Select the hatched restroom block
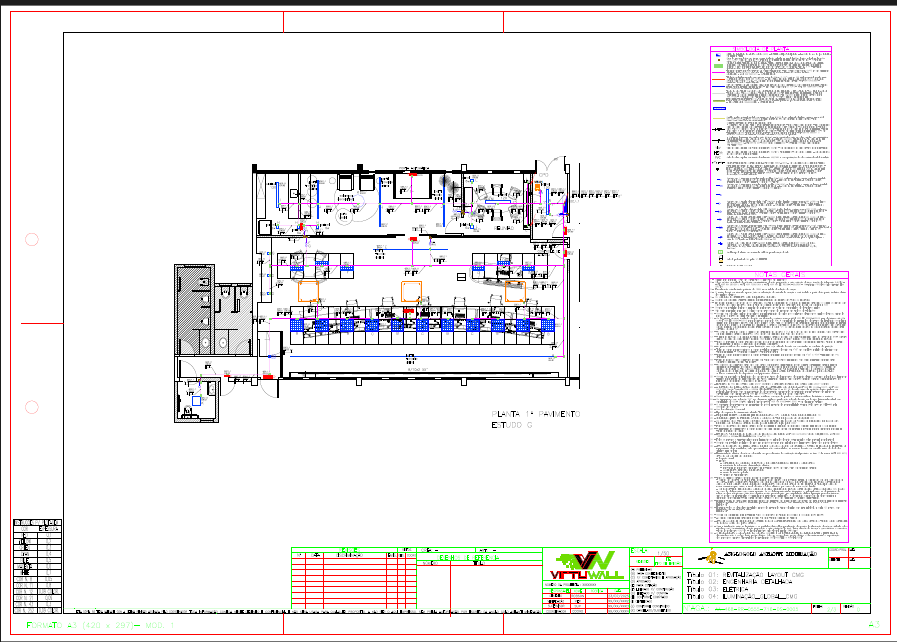 click(194, 310)
